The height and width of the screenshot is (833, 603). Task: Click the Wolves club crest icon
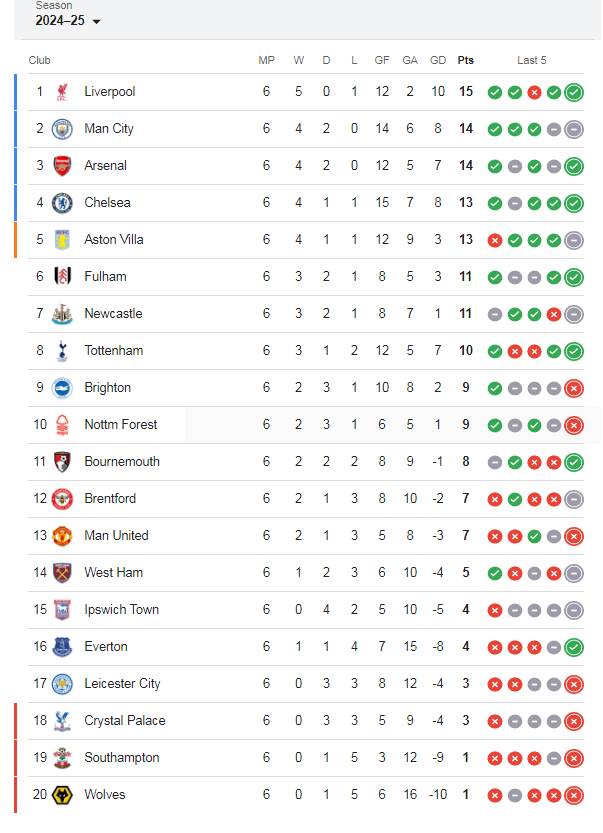[x=62, y=795]
